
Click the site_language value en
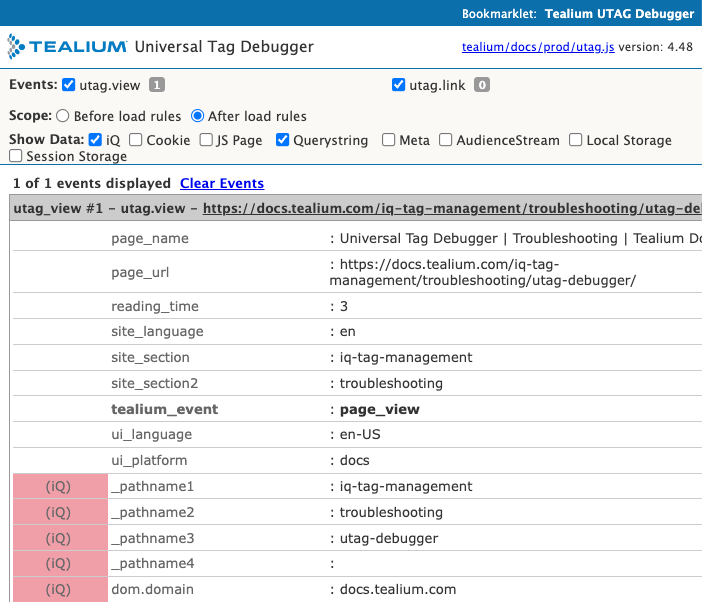pos(347,332)
